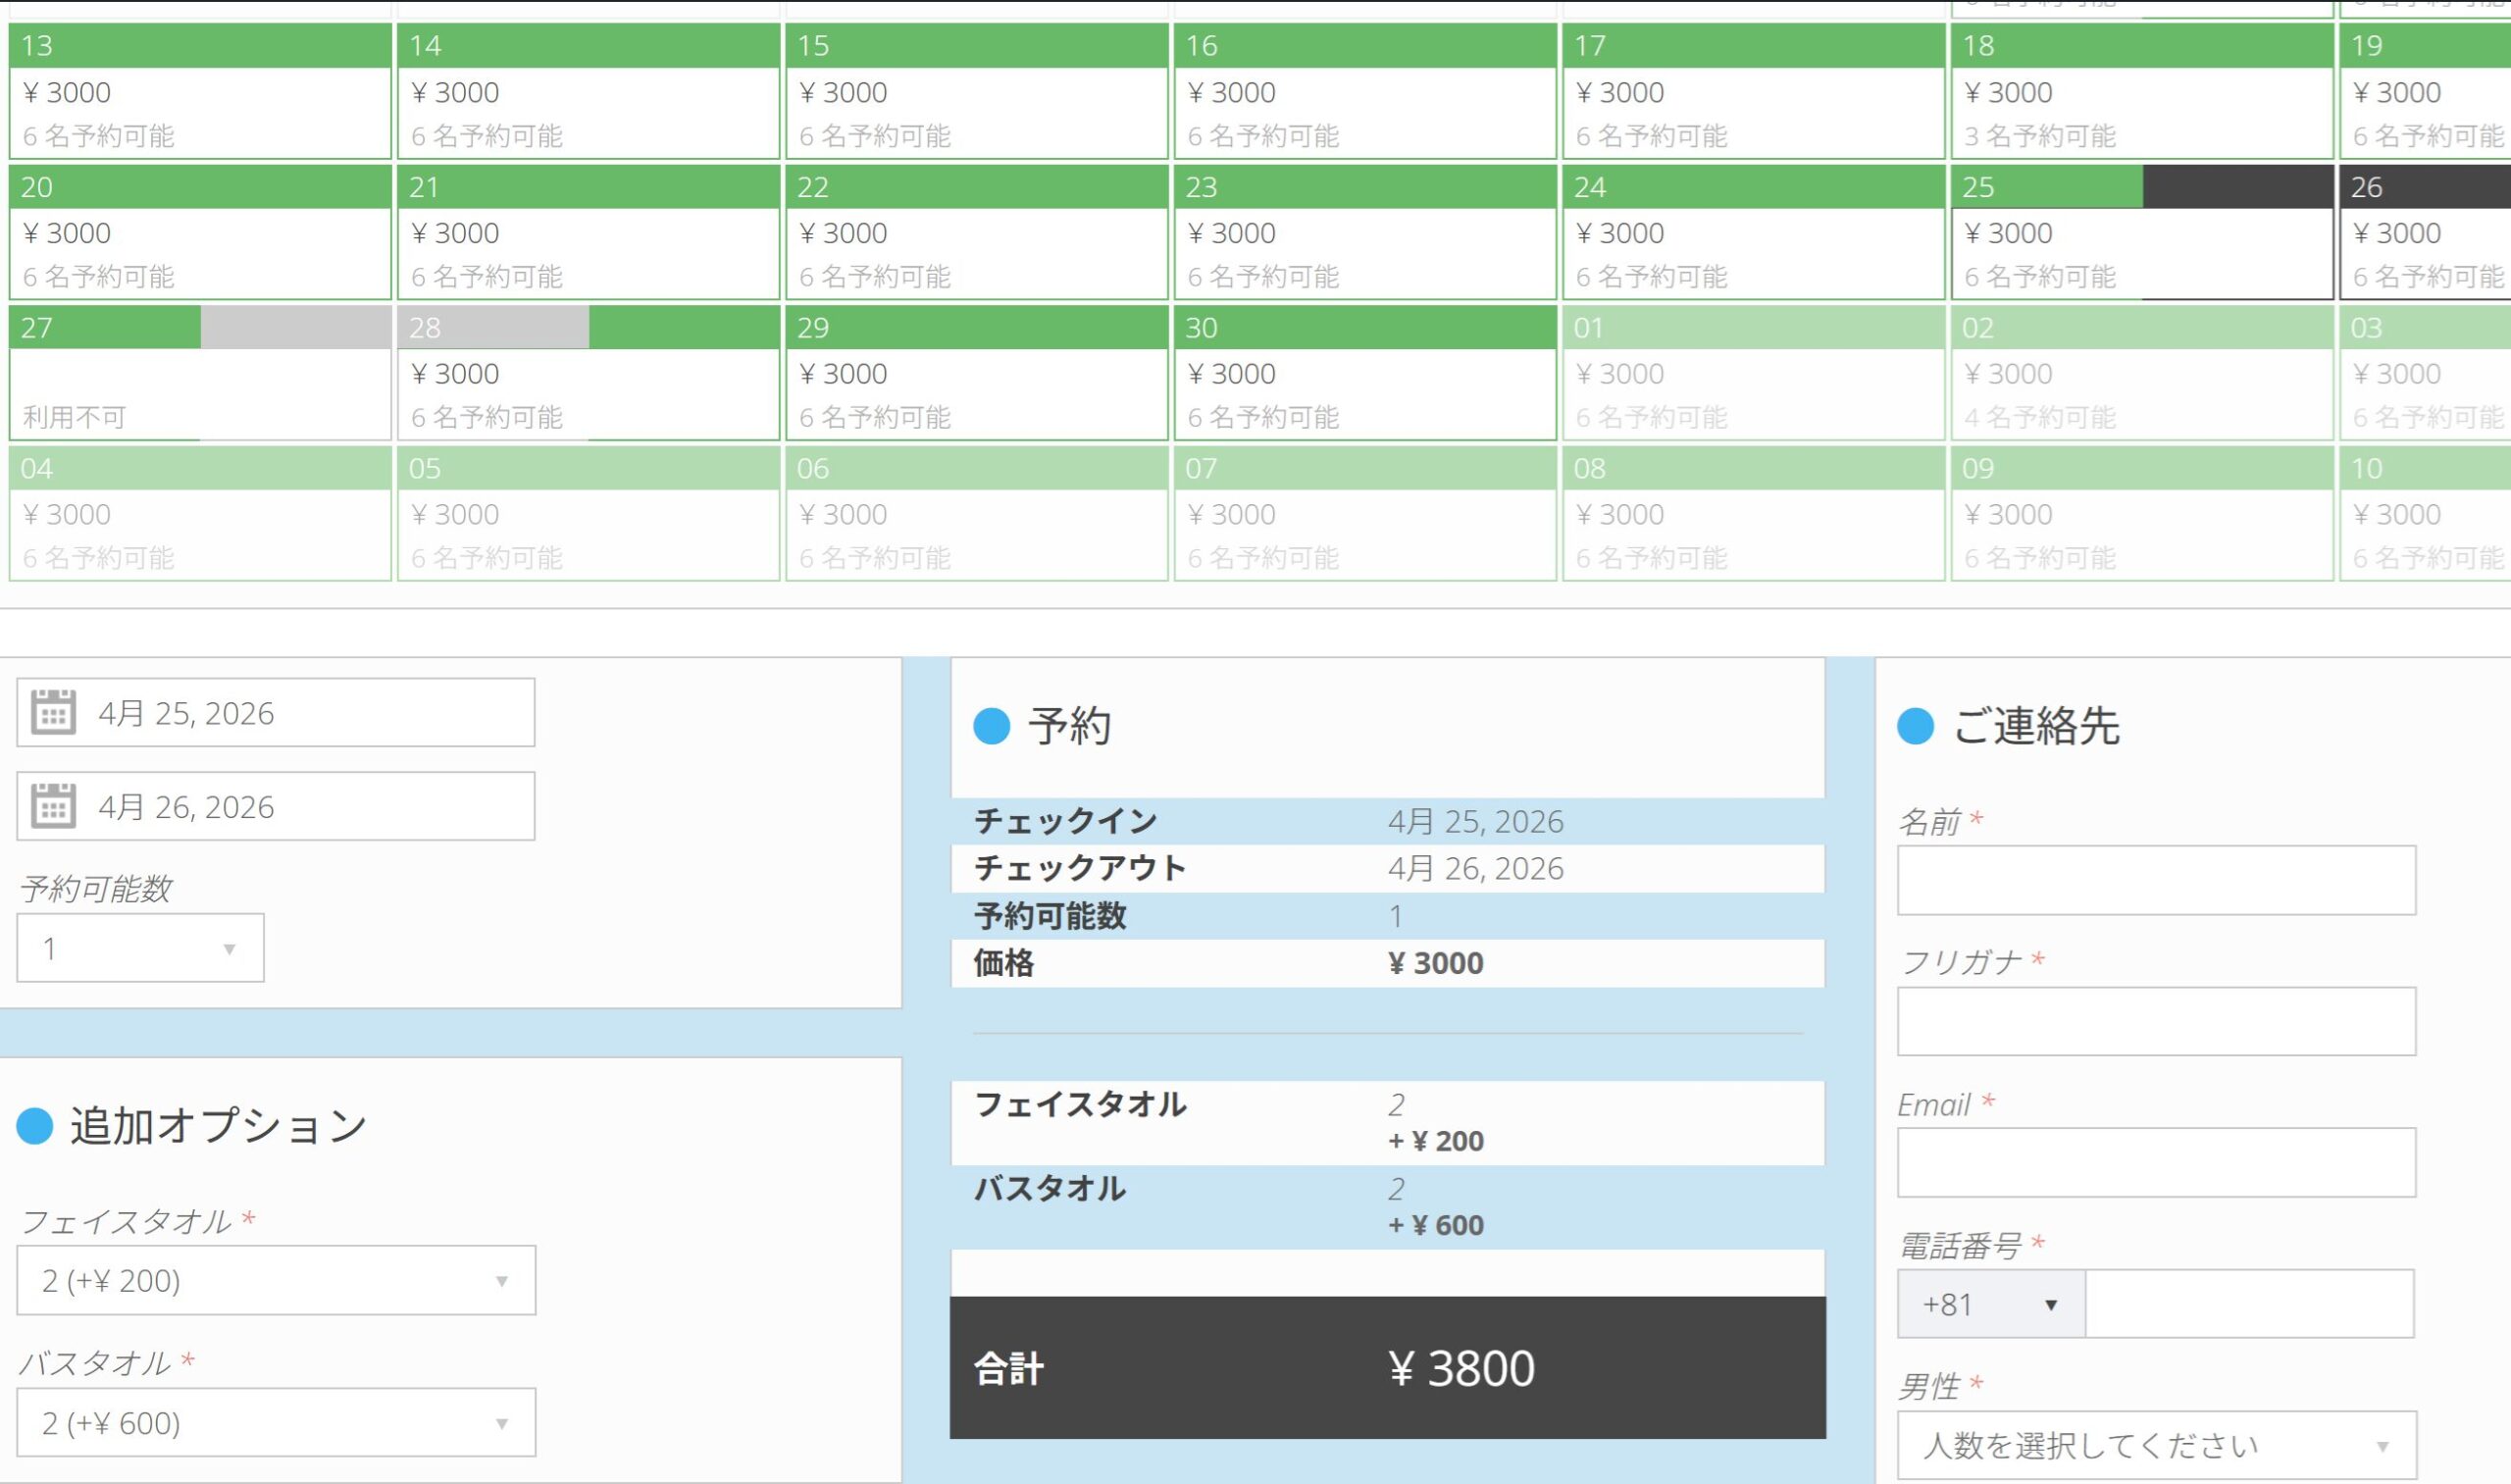Click the 名前 input field
The image size is (2511, 1484).
coord(2157,881)
